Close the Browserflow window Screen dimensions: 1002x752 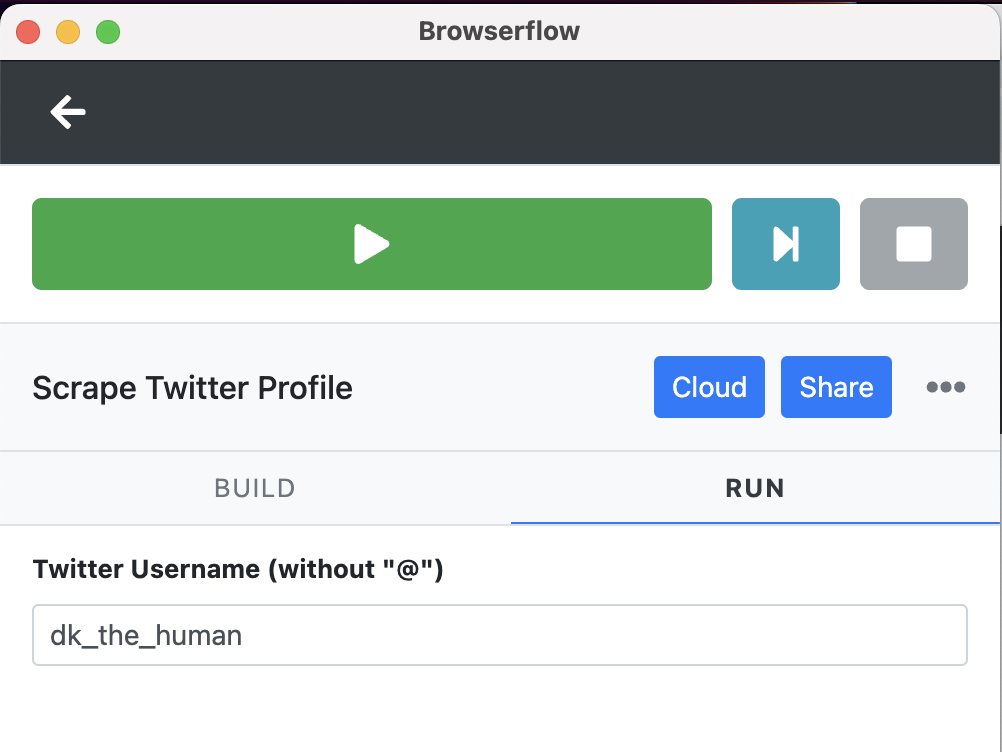tap(28, 32)
